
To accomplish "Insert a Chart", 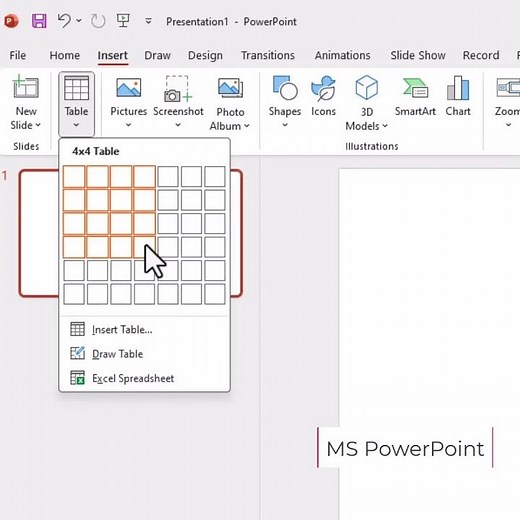I will [458, 96].
